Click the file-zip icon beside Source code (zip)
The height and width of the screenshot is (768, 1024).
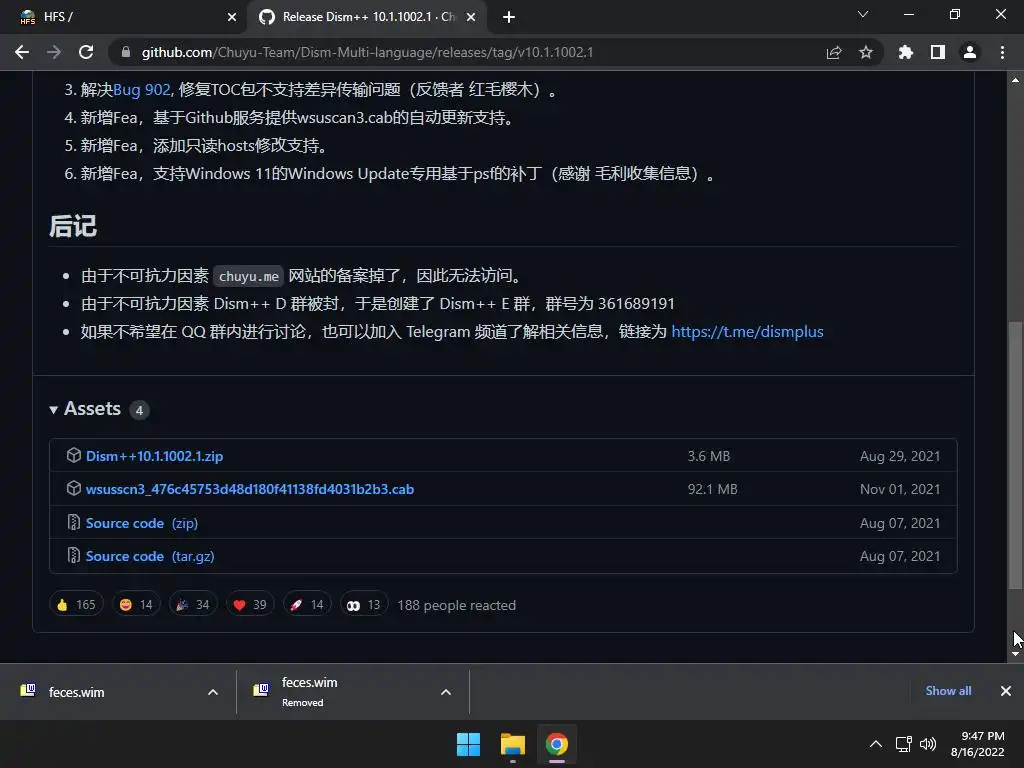point(74,522)
